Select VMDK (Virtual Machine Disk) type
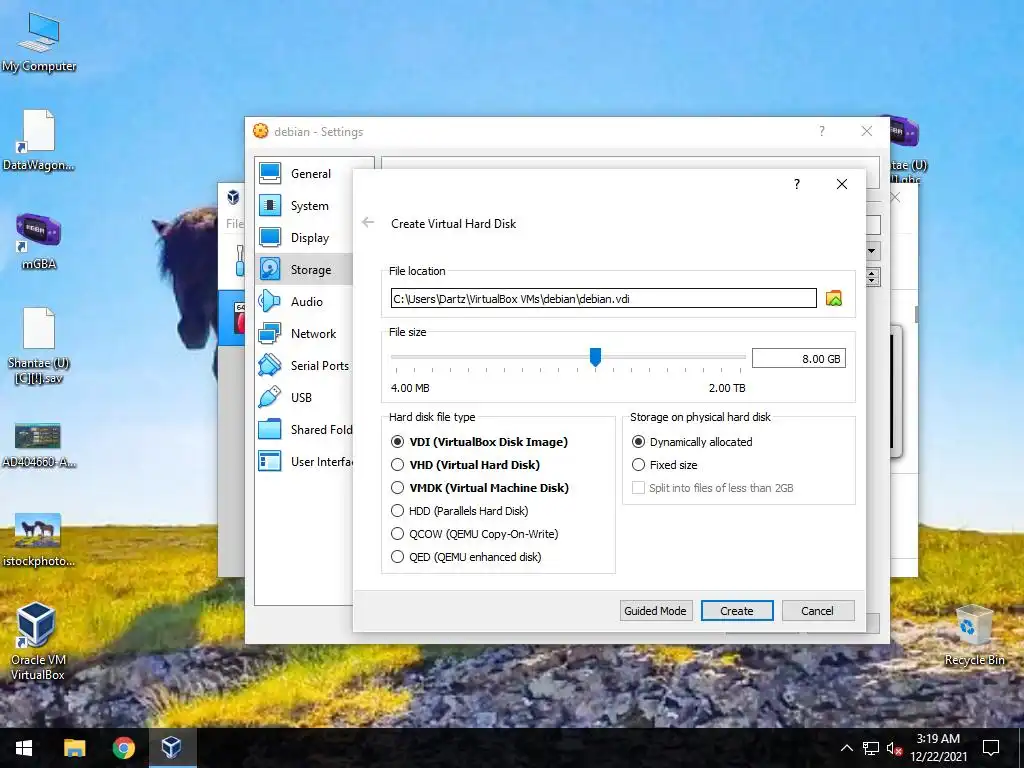 (480, 488)
